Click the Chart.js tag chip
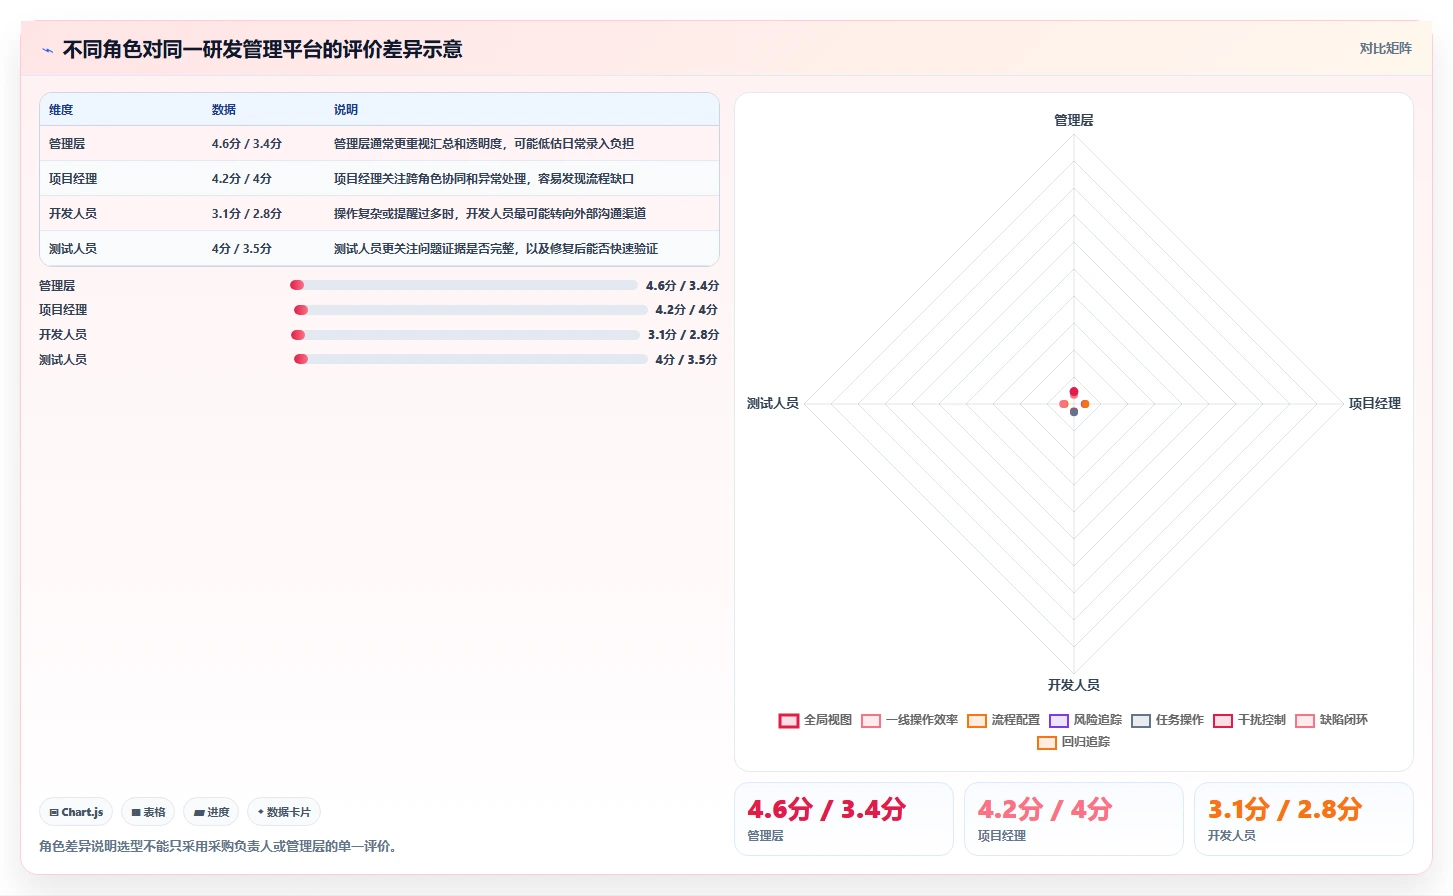 pos(77,812)
